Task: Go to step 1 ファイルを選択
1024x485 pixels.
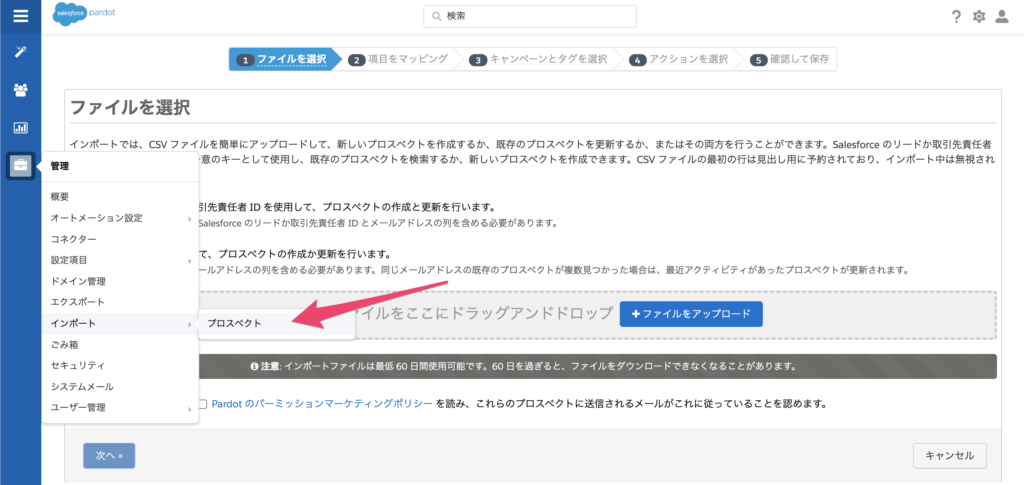Action: (284, 59)
